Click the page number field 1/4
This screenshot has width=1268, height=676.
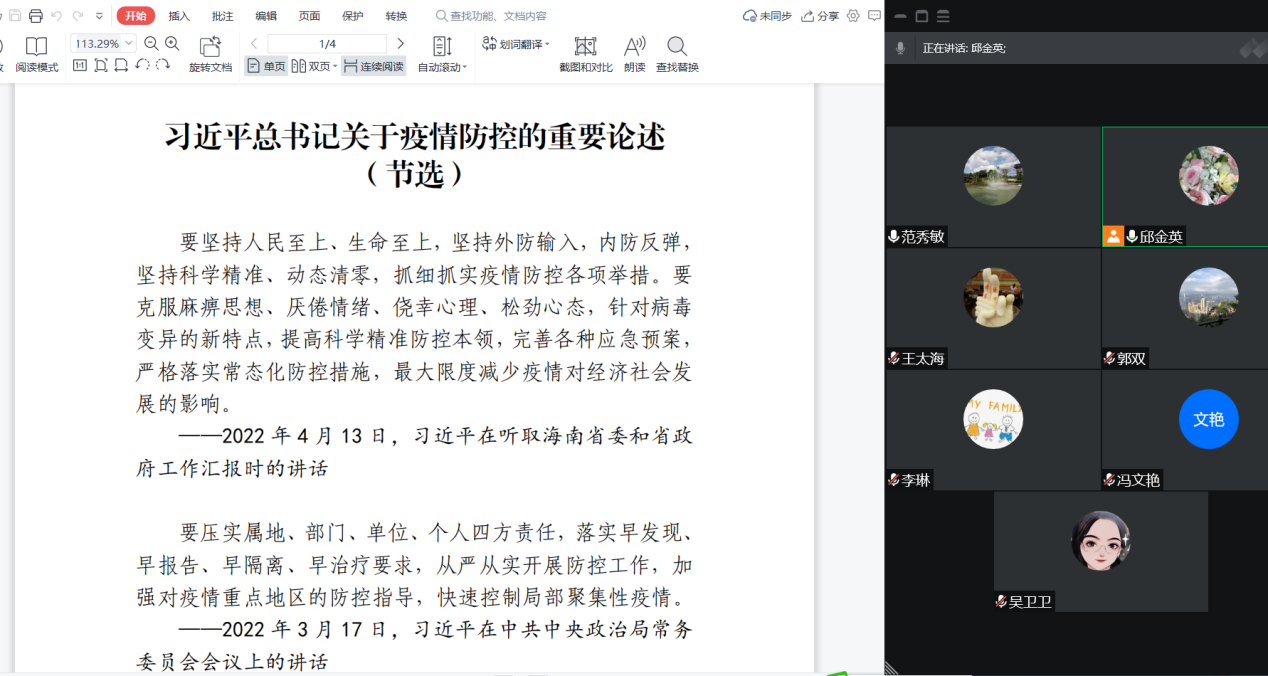[x=327, y=44]
